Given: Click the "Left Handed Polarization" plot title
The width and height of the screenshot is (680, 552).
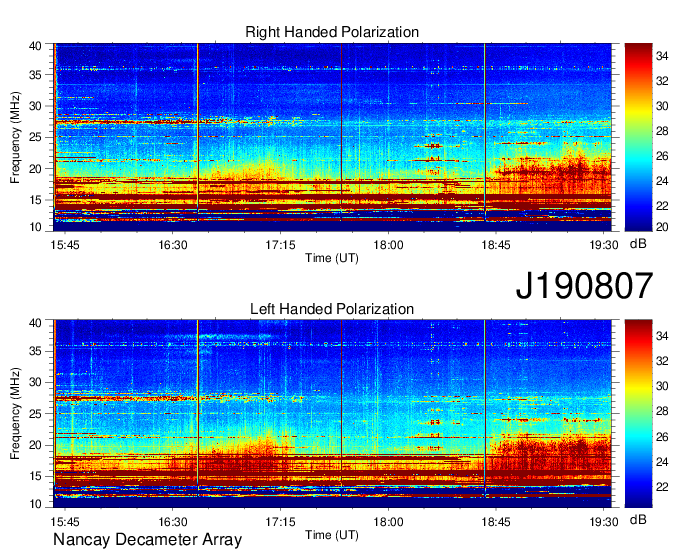Looking at the screenshot, I should tap(332, 309).
